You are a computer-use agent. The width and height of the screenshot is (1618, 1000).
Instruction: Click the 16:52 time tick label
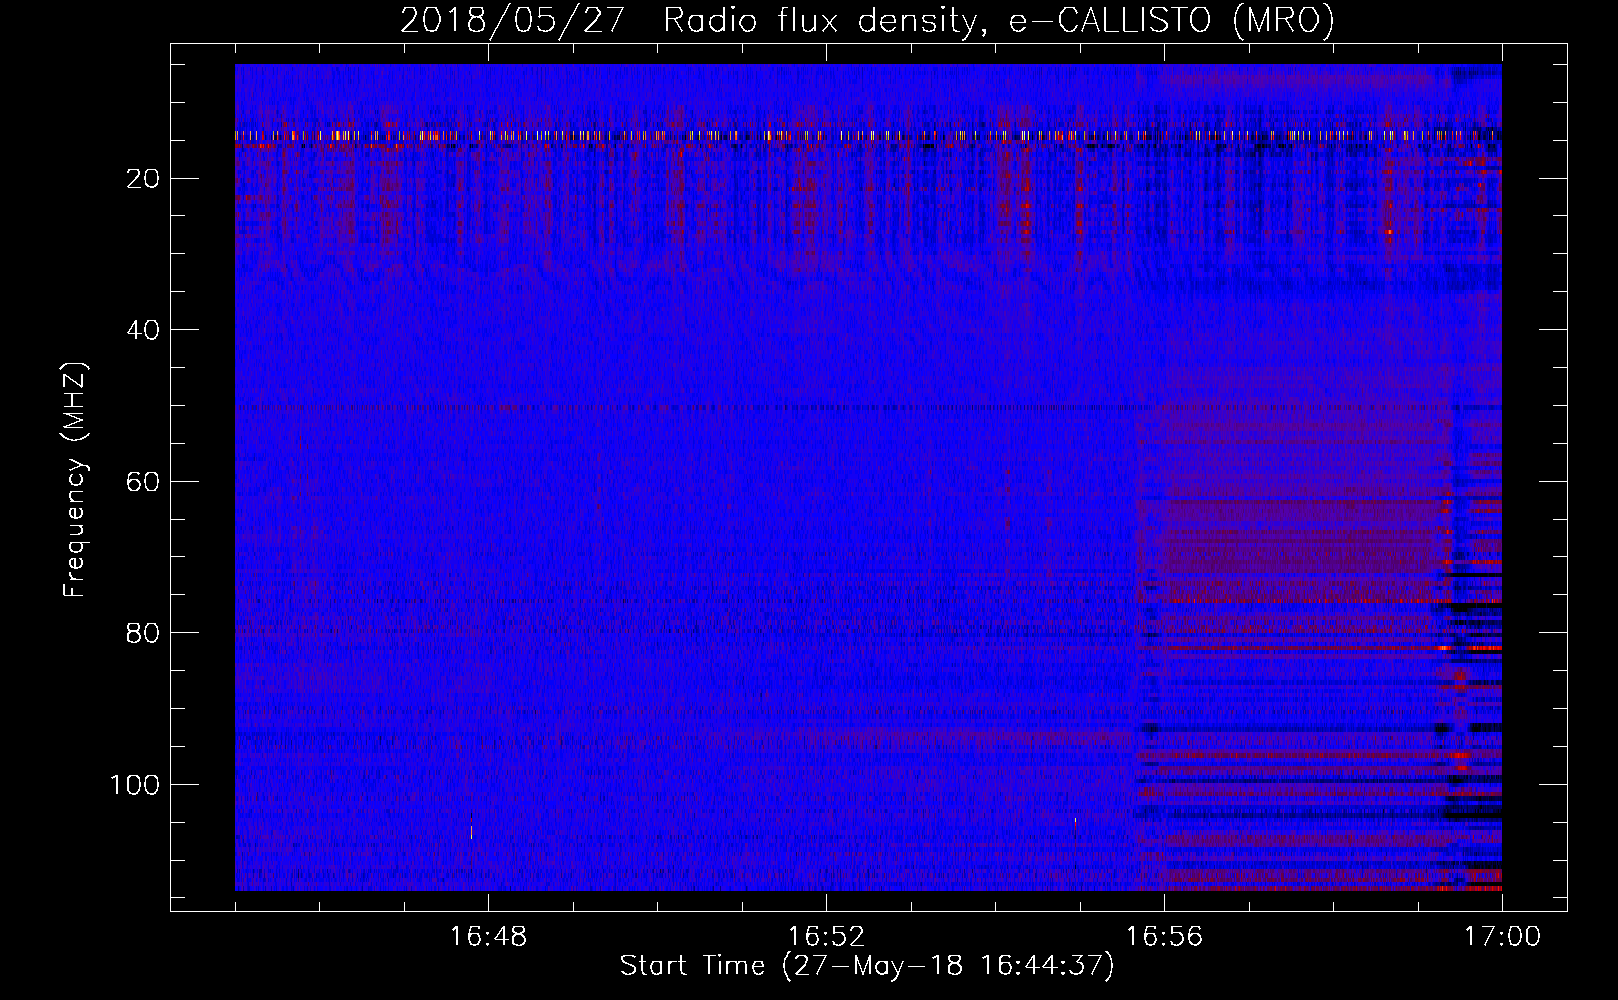[826, 936]
